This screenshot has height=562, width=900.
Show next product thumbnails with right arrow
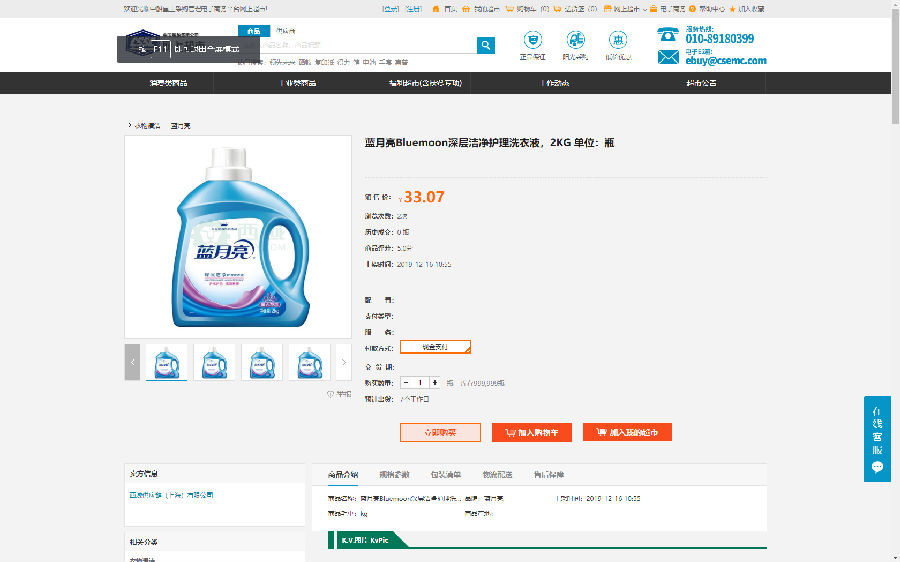tap(343, 362)
